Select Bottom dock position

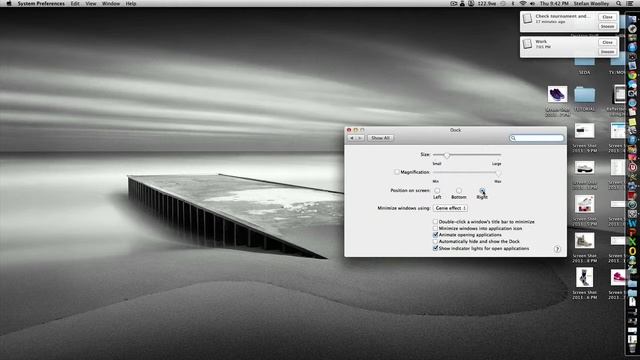(x=459, y=191)
